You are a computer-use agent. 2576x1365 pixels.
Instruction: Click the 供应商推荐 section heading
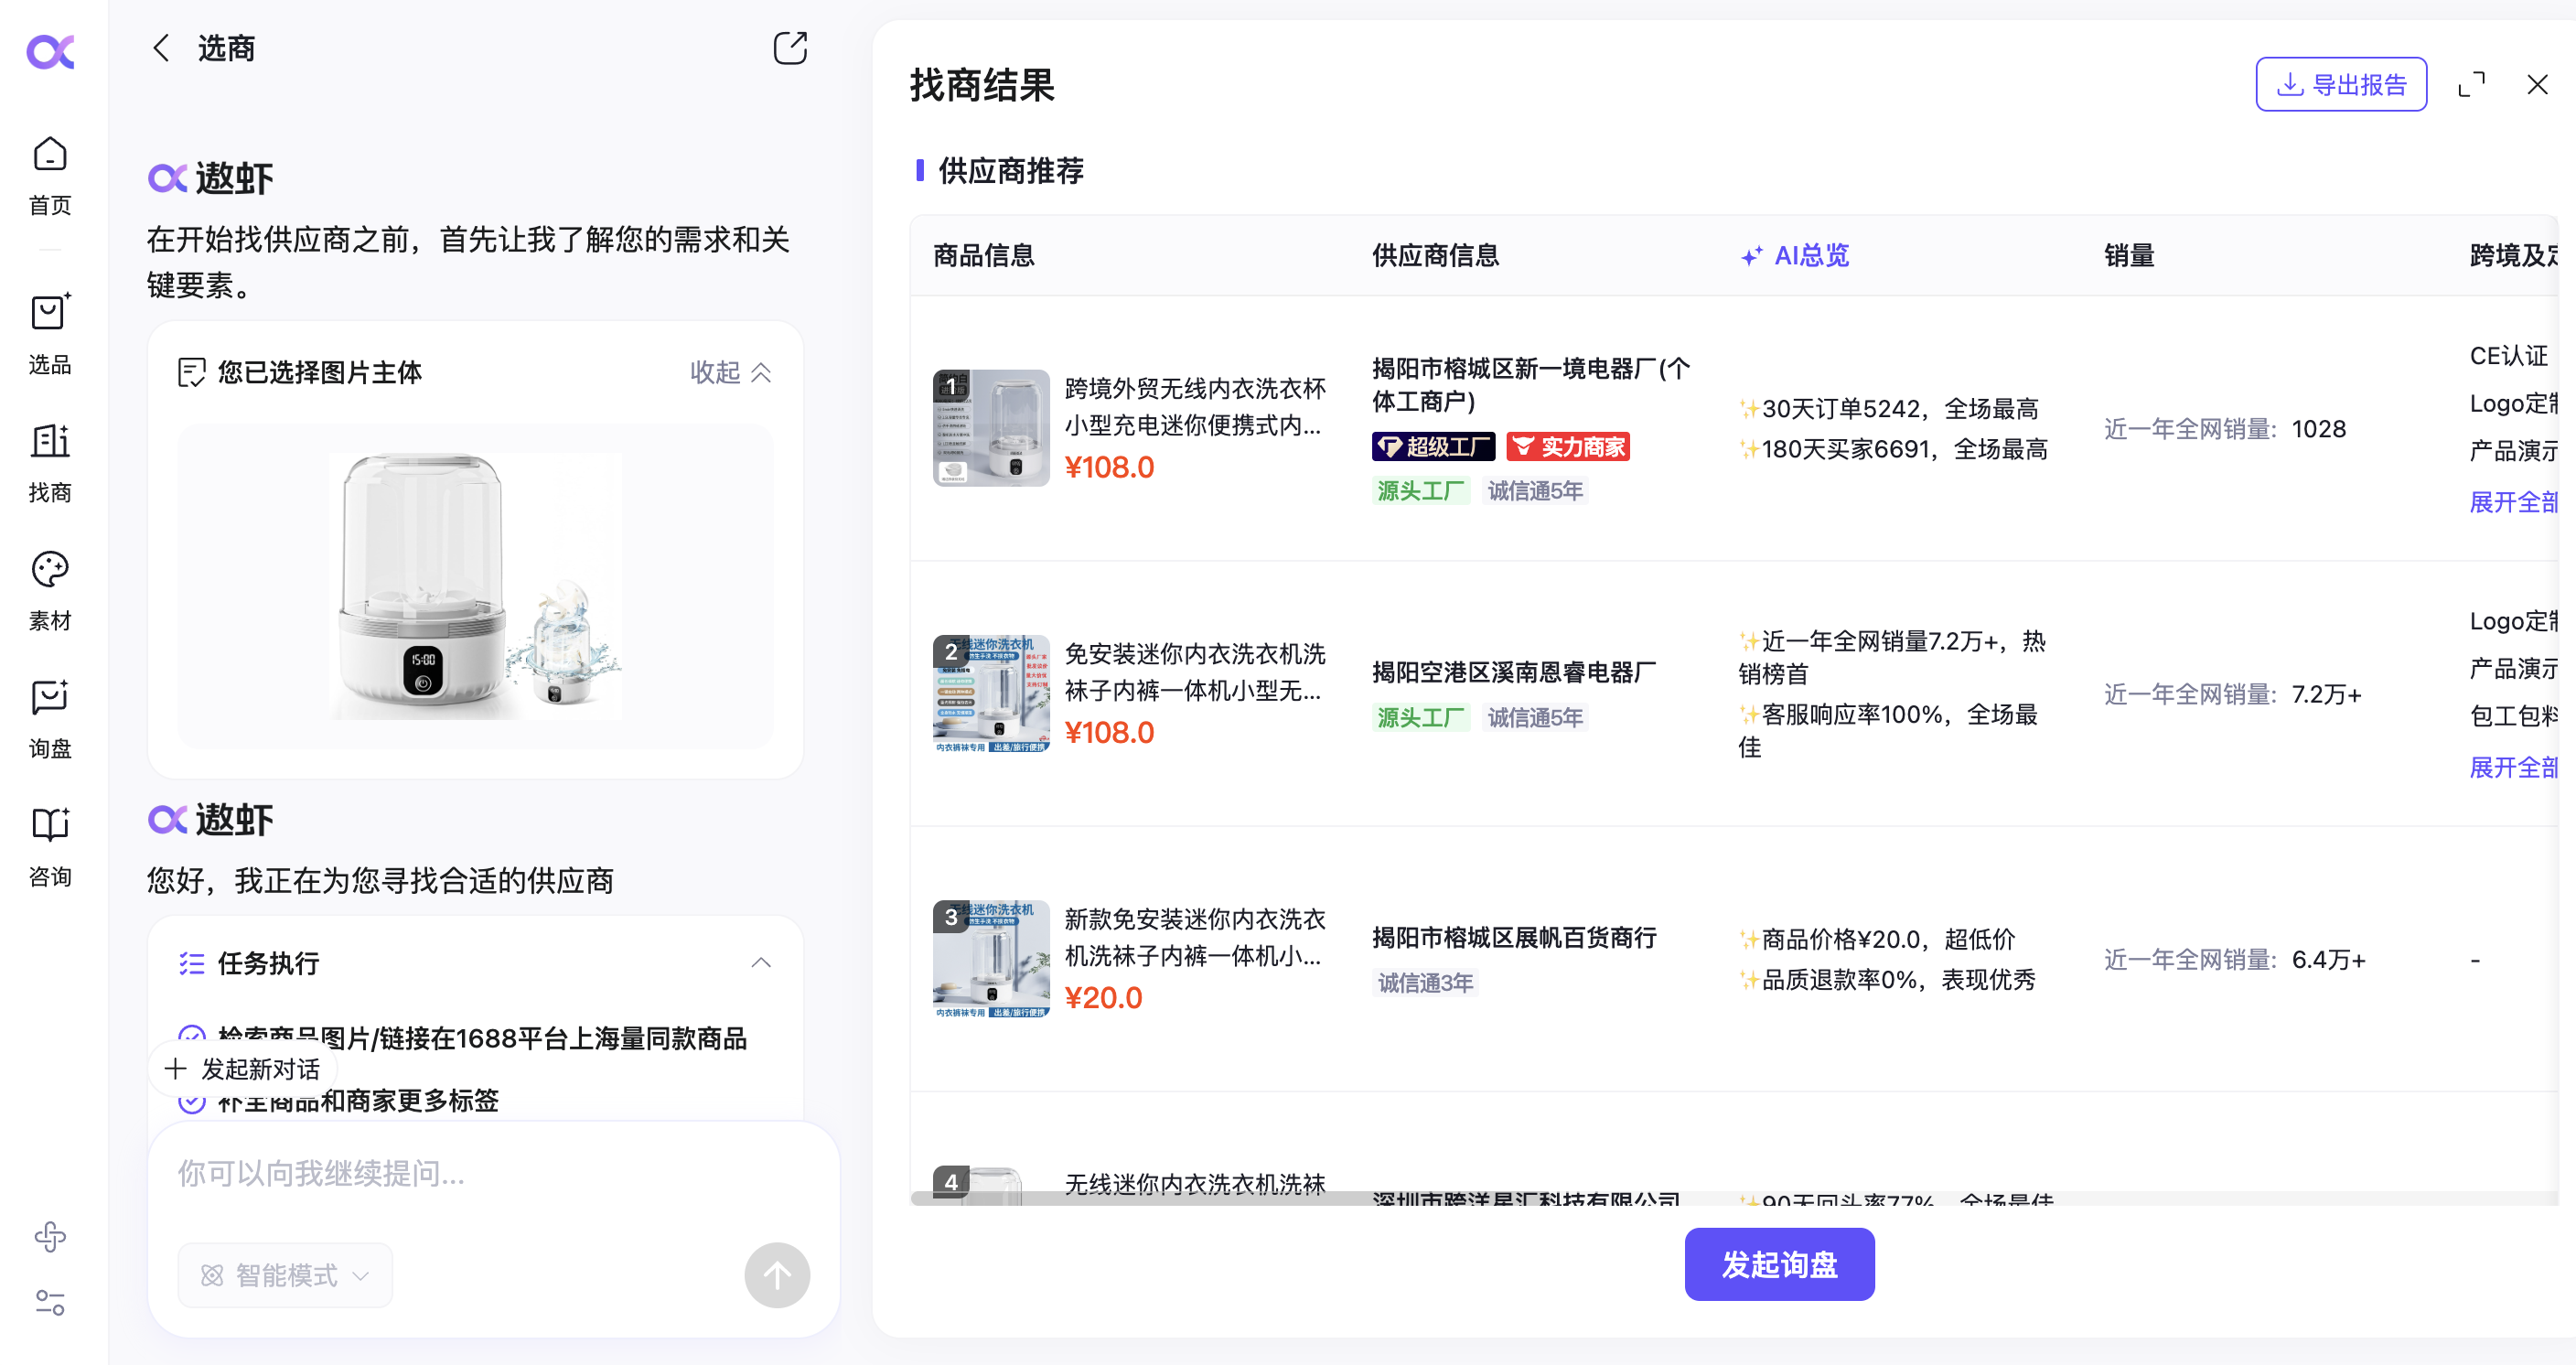pyautogui.click(x=1009, y=171)
